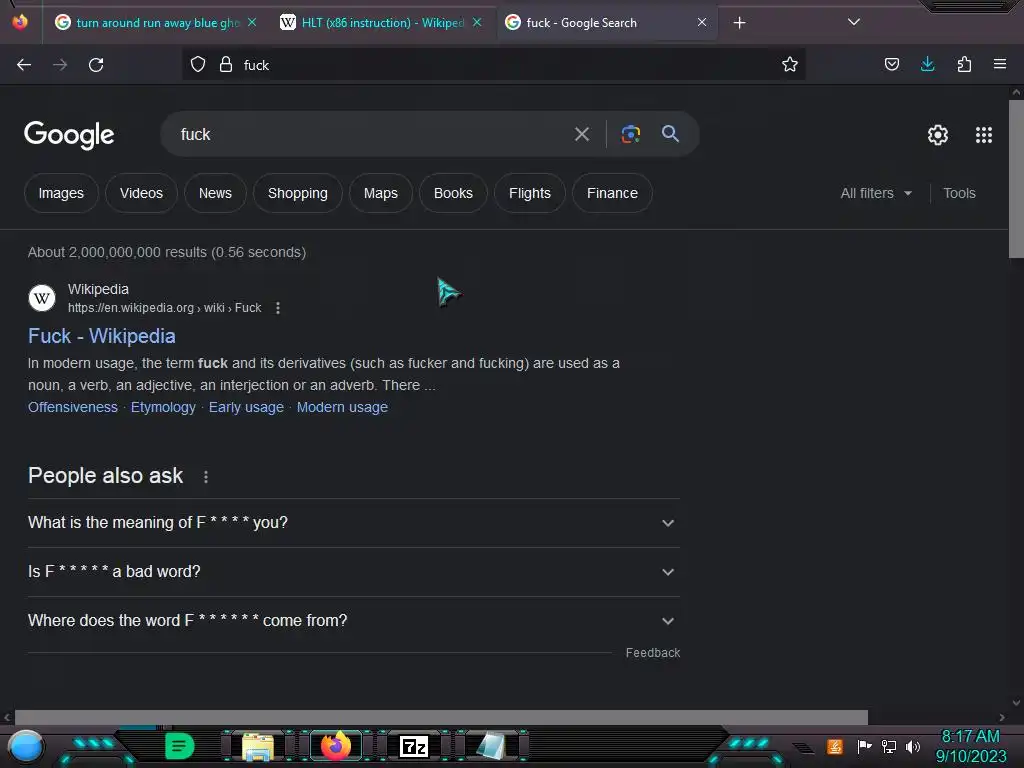Open 7-Zip from taskbar
The image size is (1024, 768).
tap(413, 746)
